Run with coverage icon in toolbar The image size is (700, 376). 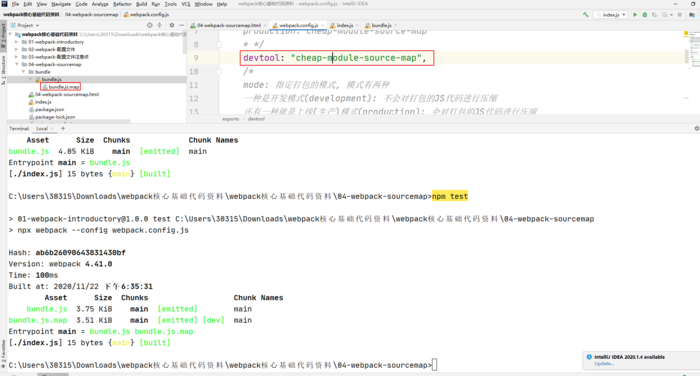point(654,15)
